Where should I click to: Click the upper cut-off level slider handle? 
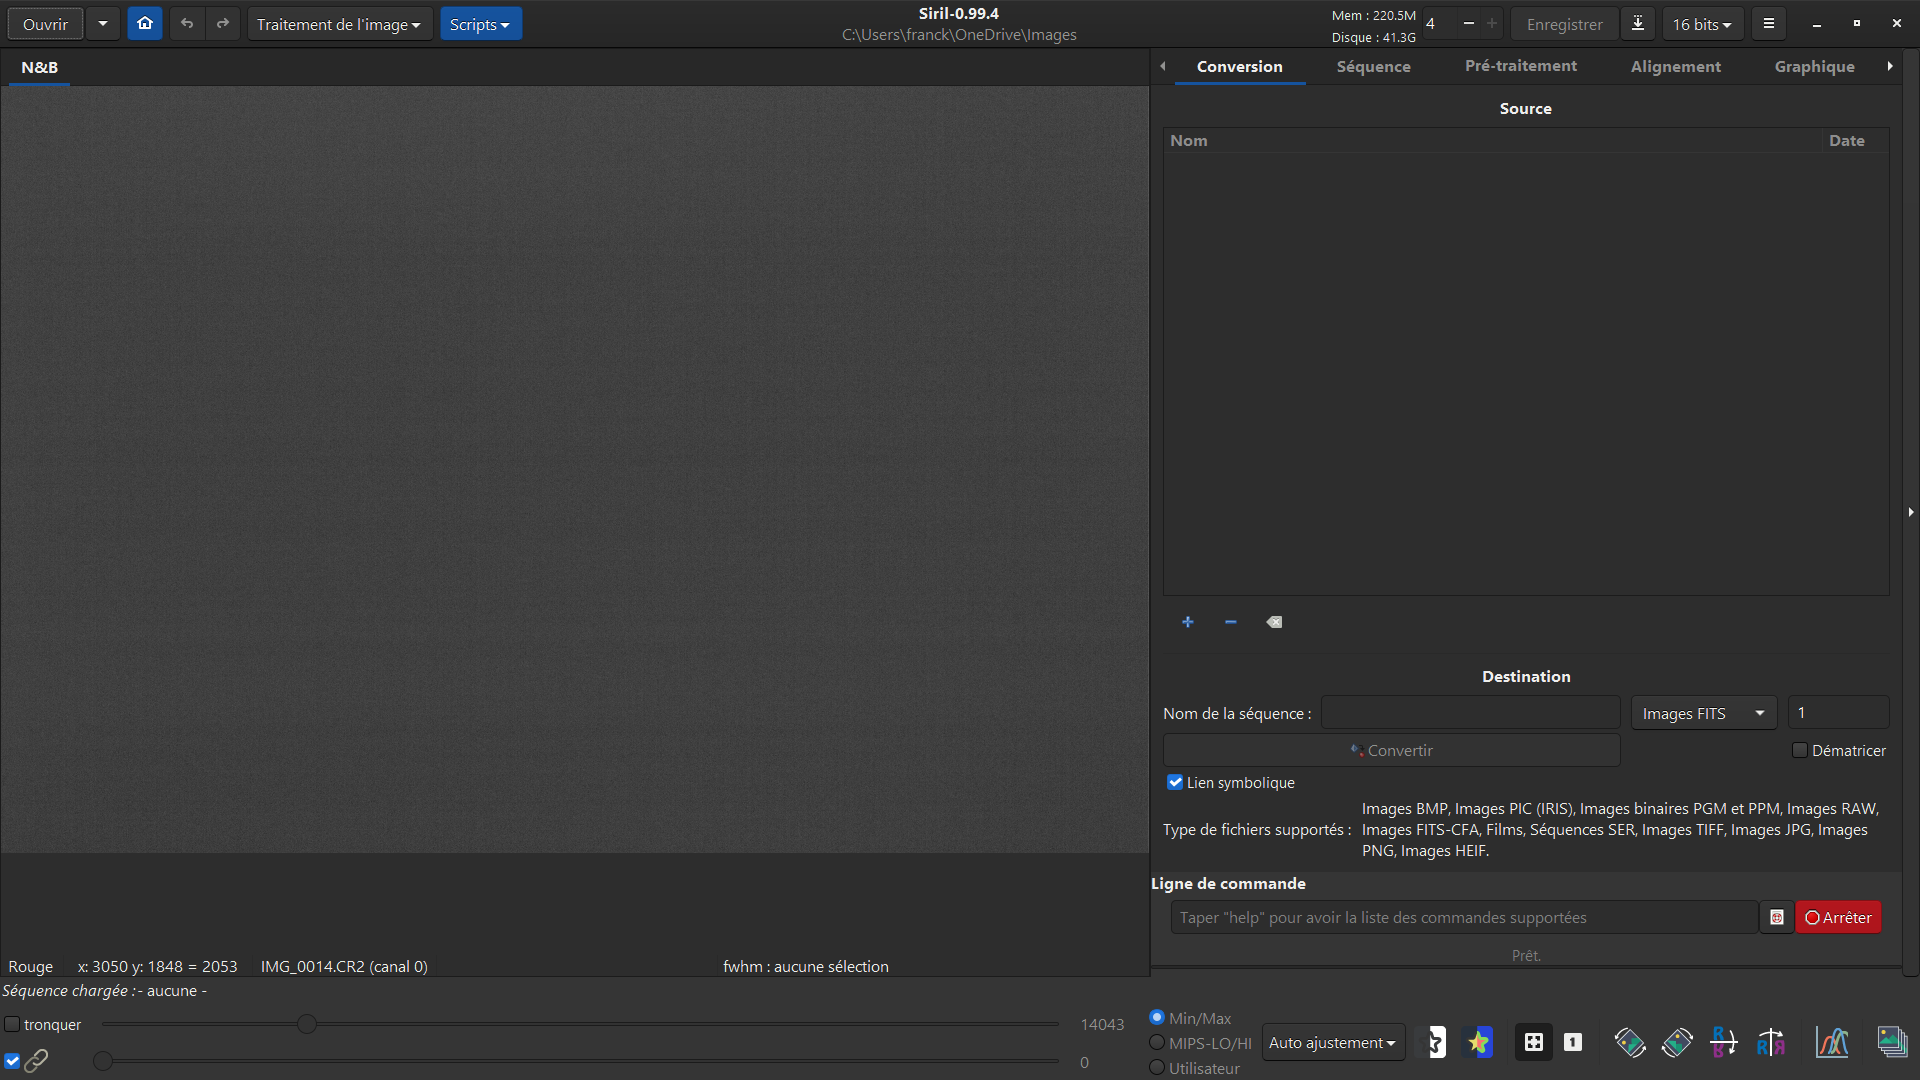[307, 1024]
